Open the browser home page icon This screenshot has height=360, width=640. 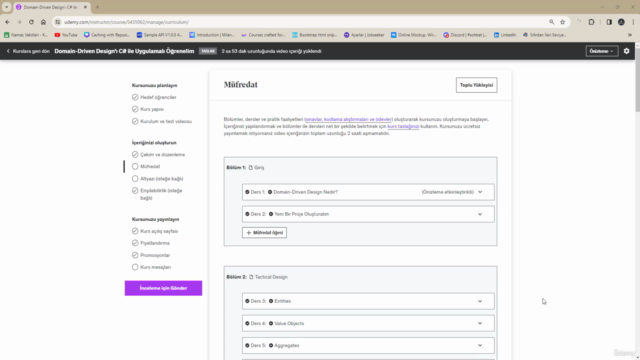click(x=43, y=22)
